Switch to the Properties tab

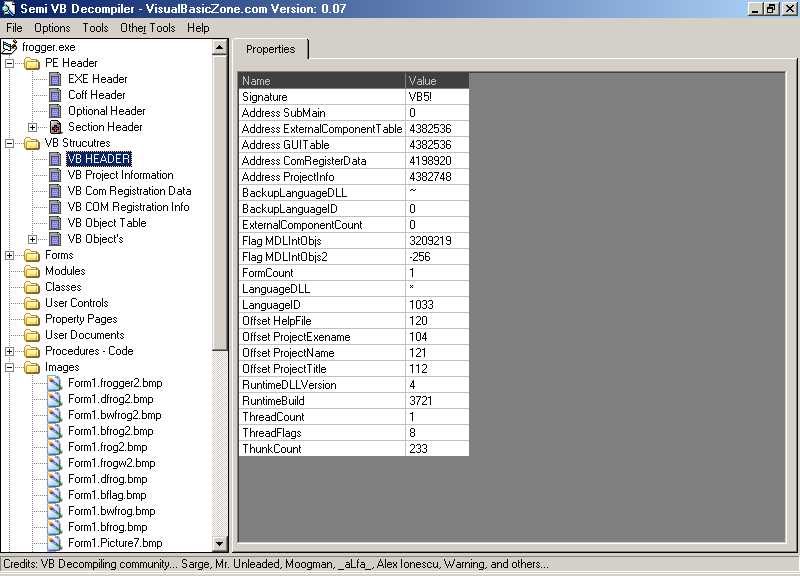(x=271, y=48)
